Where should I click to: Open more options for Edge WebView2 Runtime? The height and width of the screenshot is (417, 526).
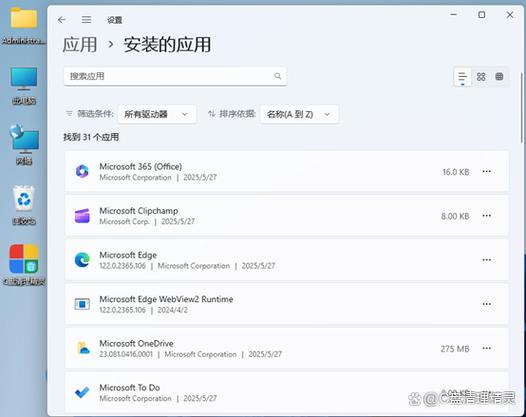click(x=487, y=304)
